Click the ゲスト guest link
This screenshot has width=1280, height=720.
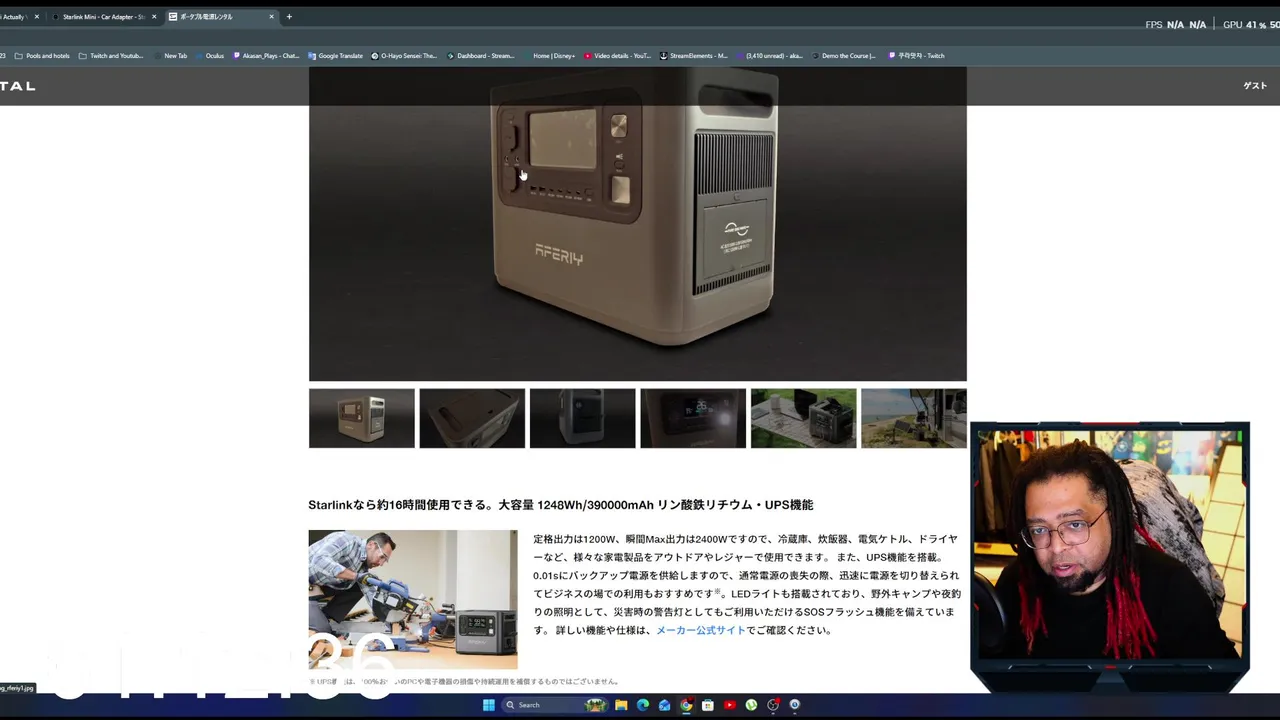[1255, 86]
